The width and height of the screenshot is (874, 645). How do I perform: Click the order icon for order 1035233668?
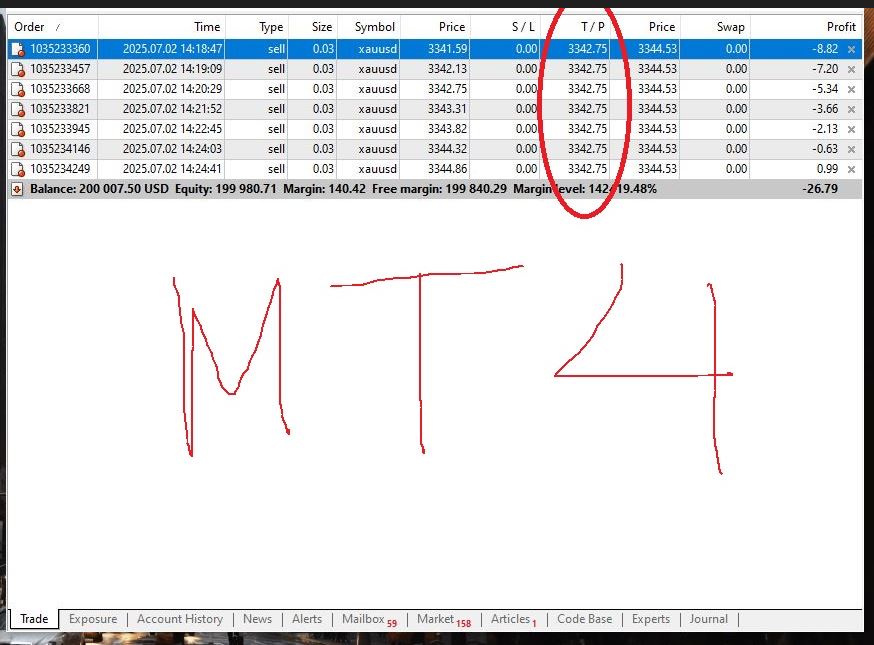18,89
